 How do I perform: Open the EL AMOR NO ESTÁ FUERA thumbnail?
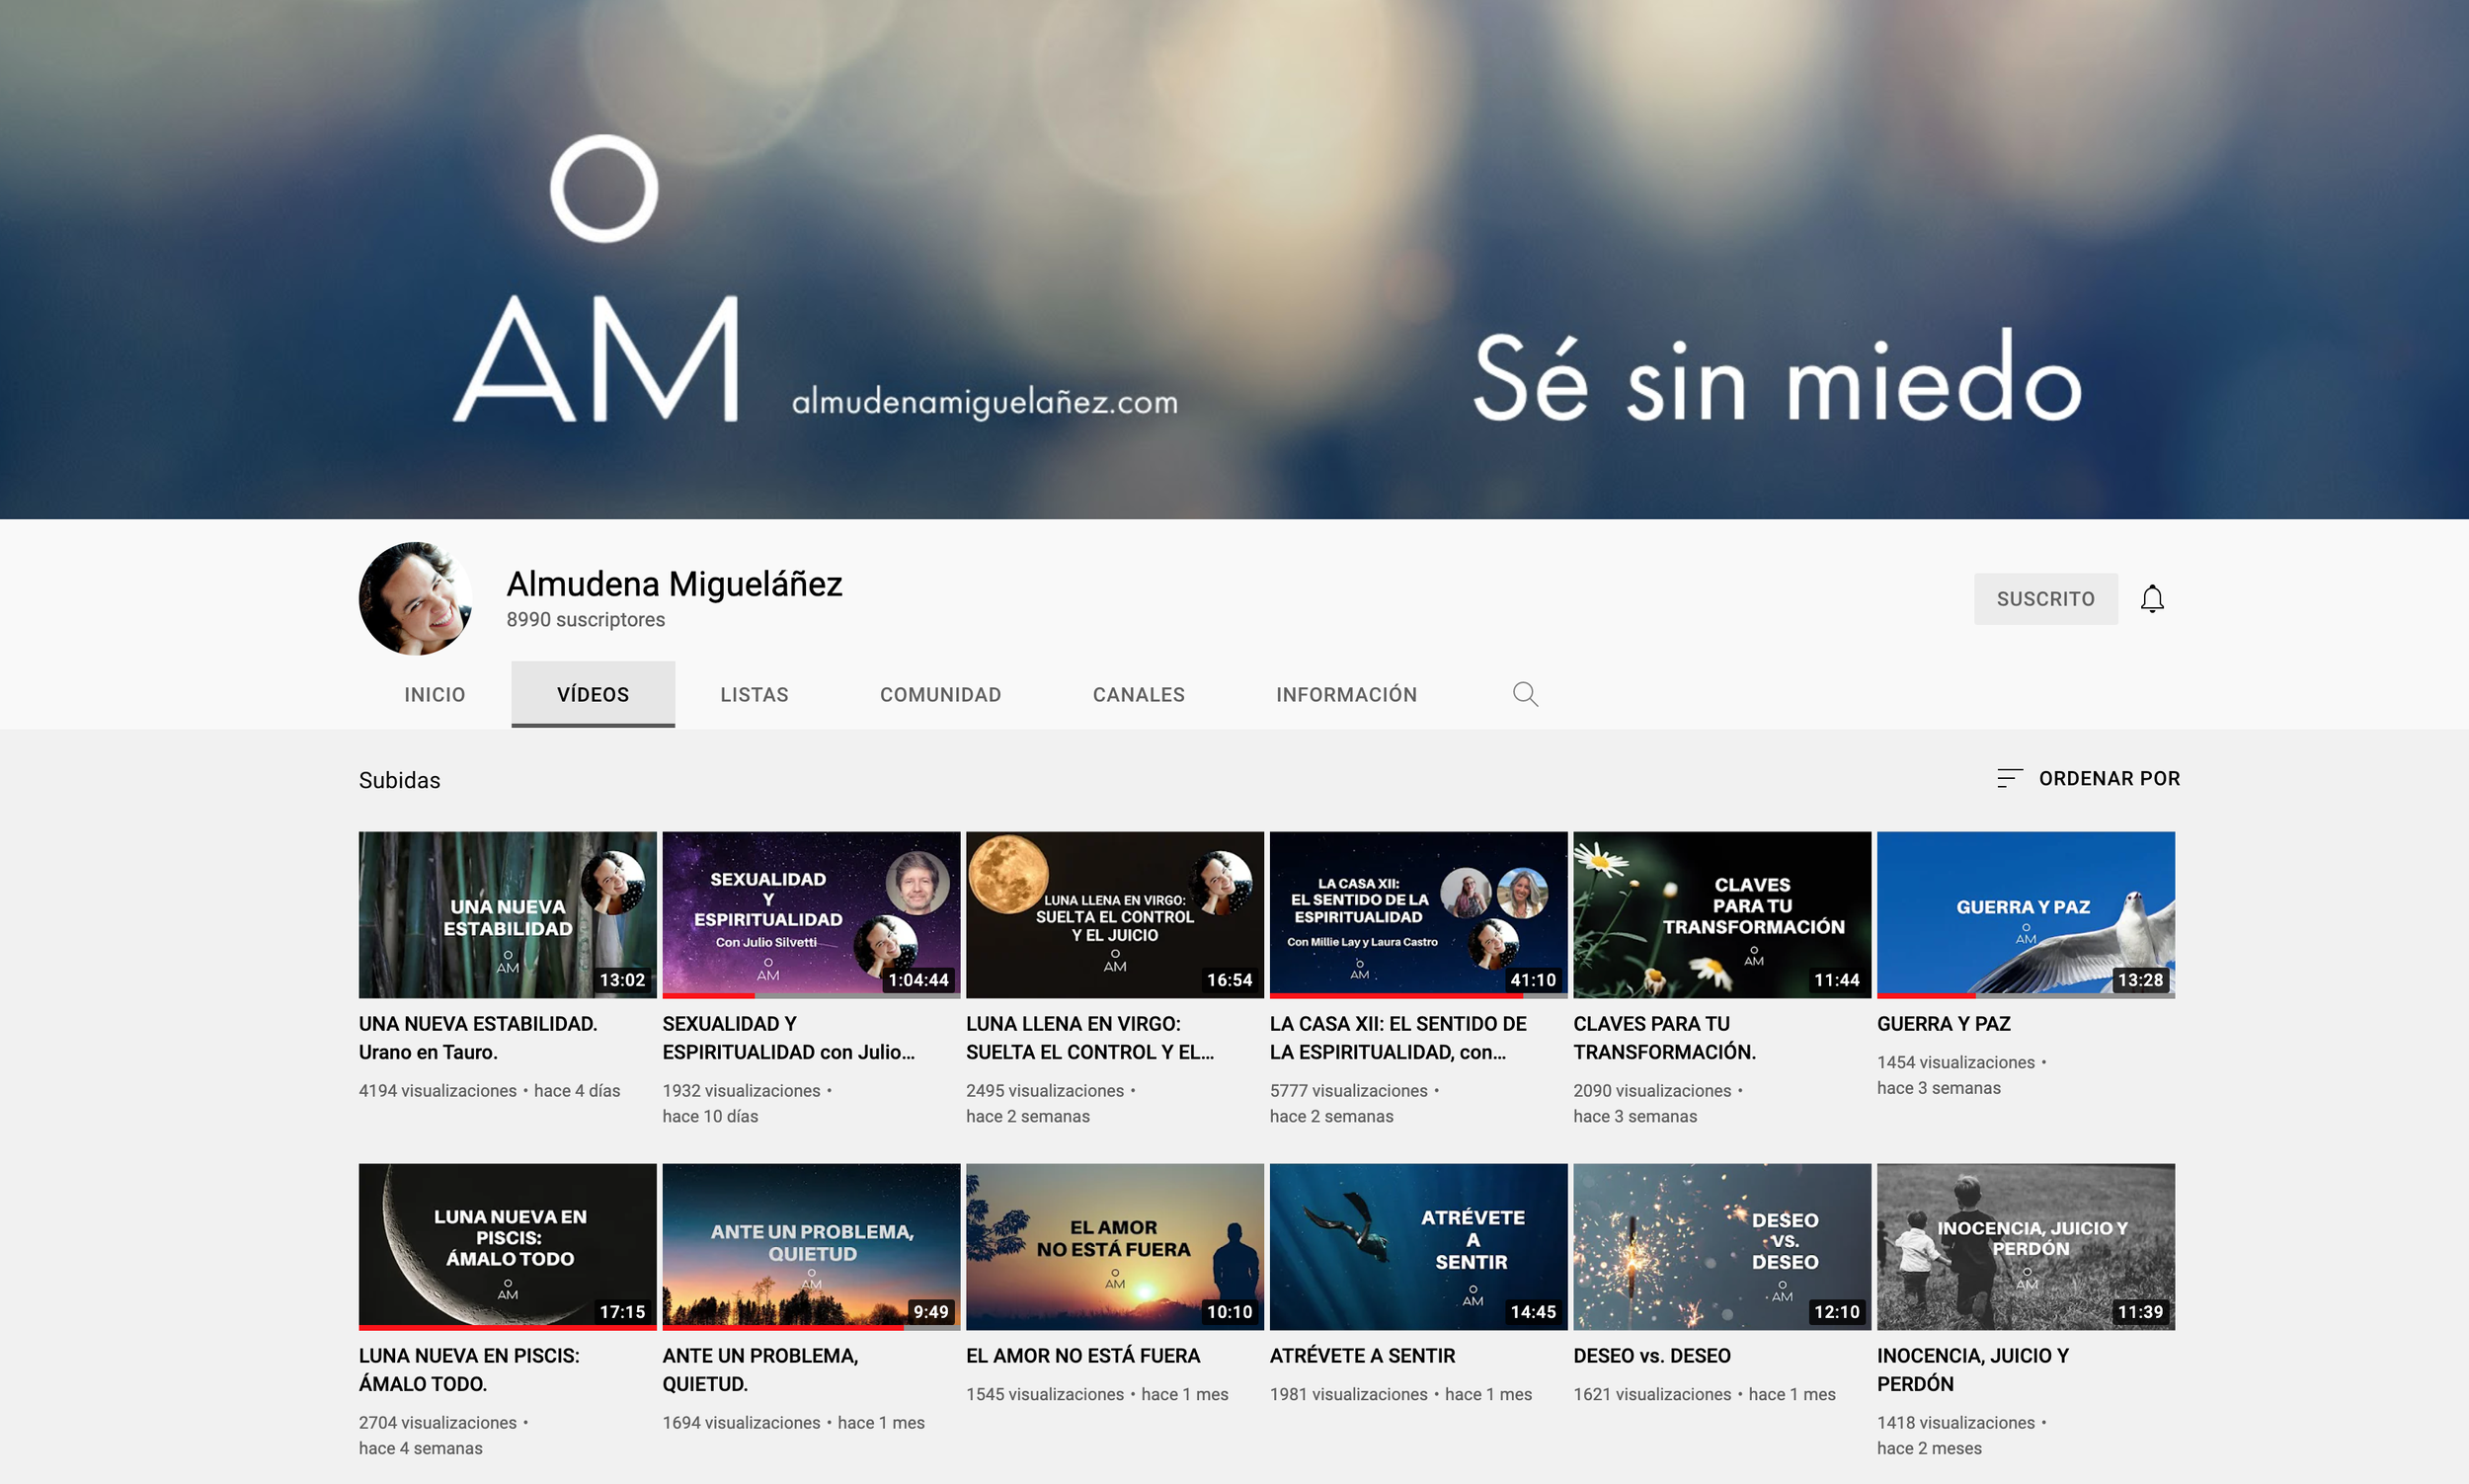click(x=1115, y=1247)
